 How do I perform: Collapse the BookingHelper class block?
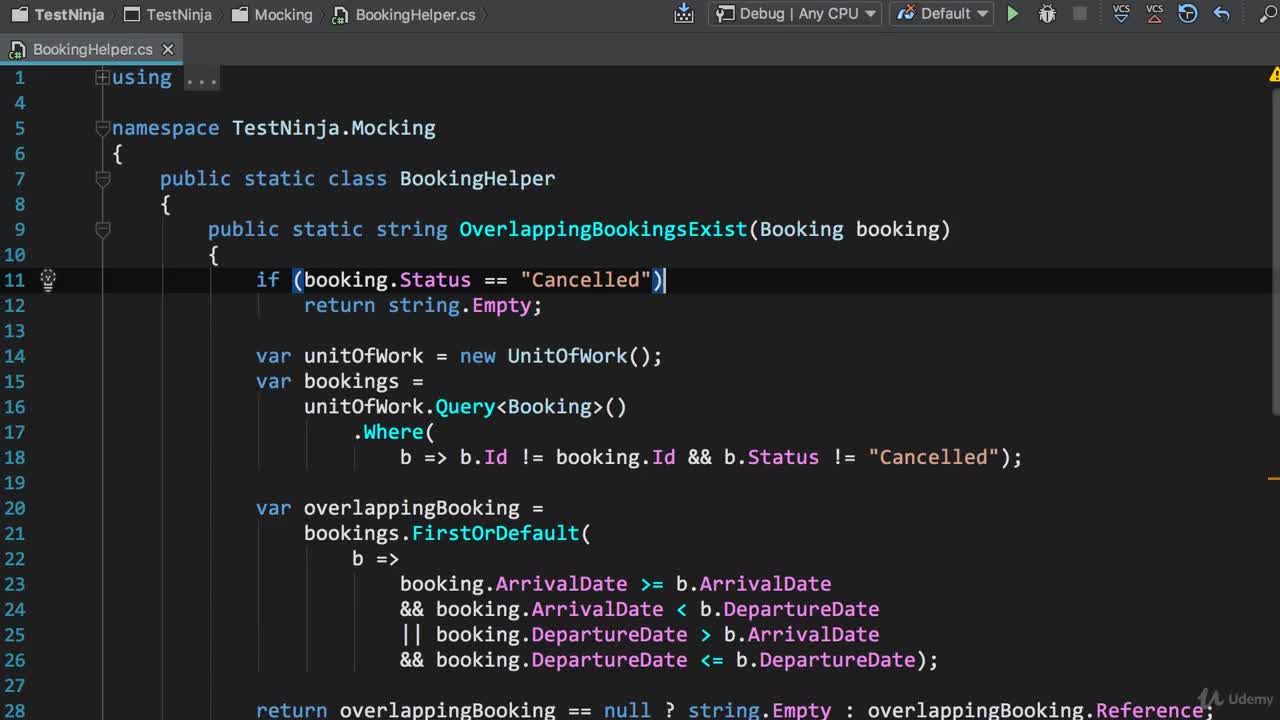coord(102,179)
